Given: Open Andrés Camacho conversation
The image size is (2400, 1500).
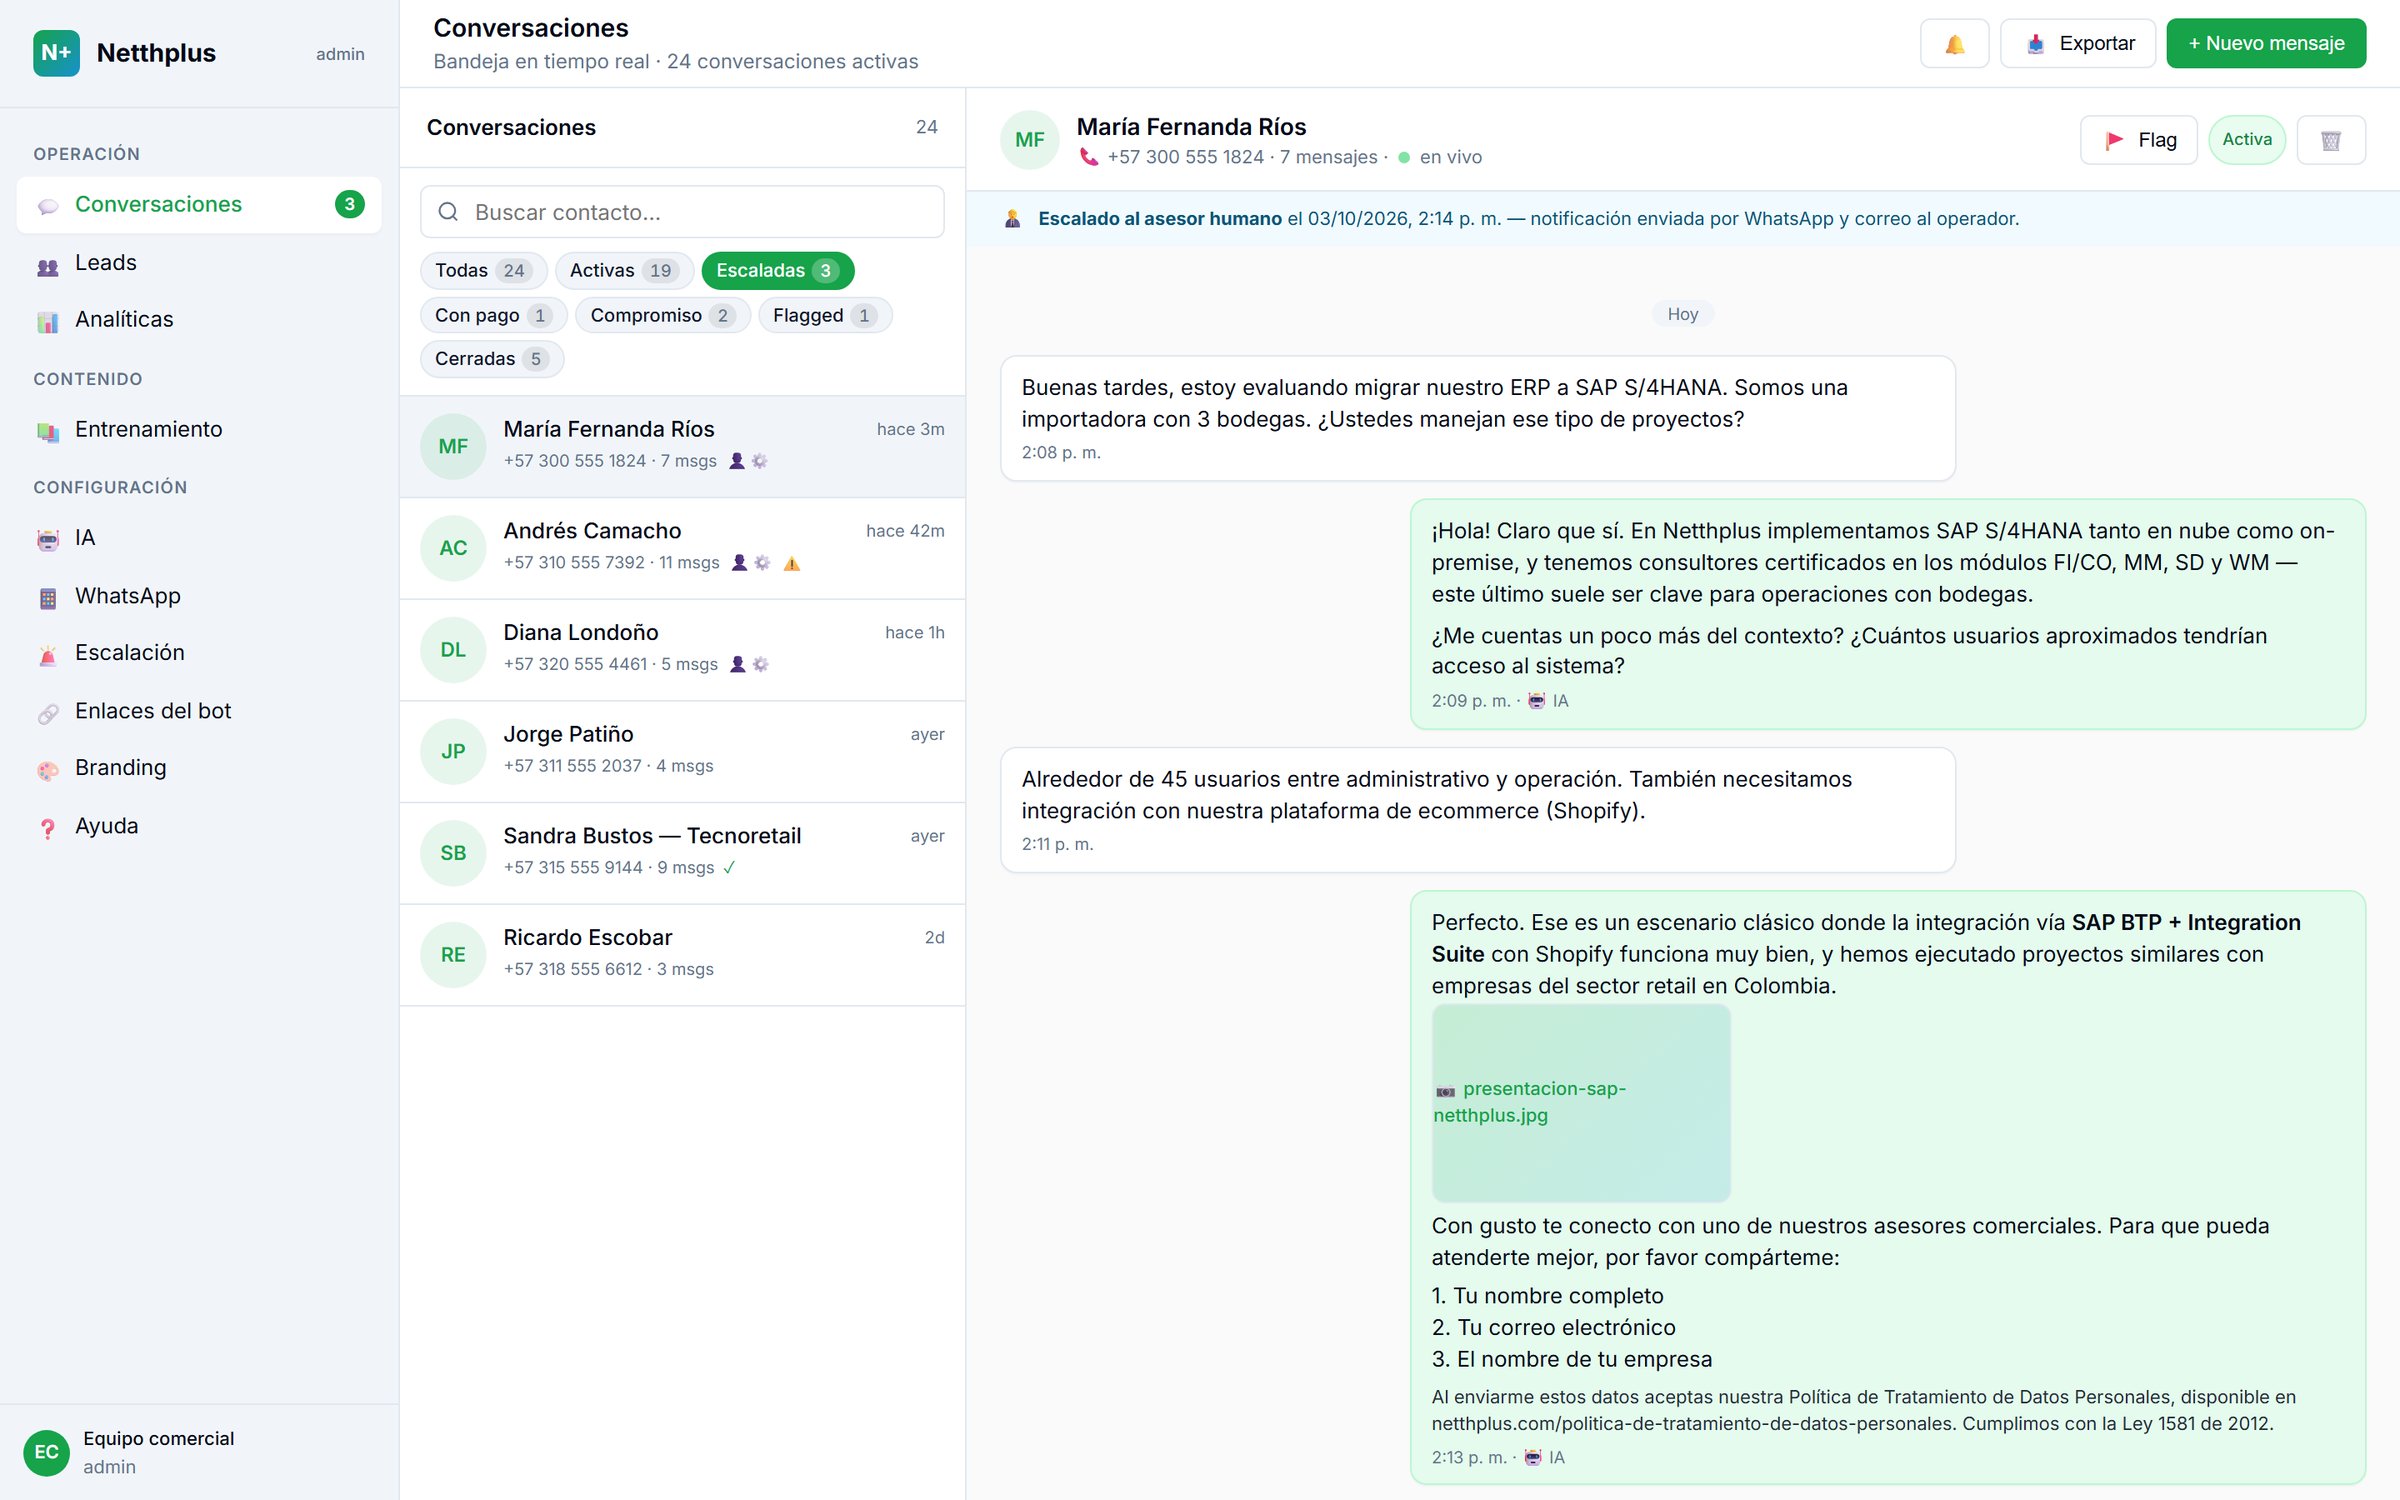Looking at the screenshot, I should [x=682, y=548].
